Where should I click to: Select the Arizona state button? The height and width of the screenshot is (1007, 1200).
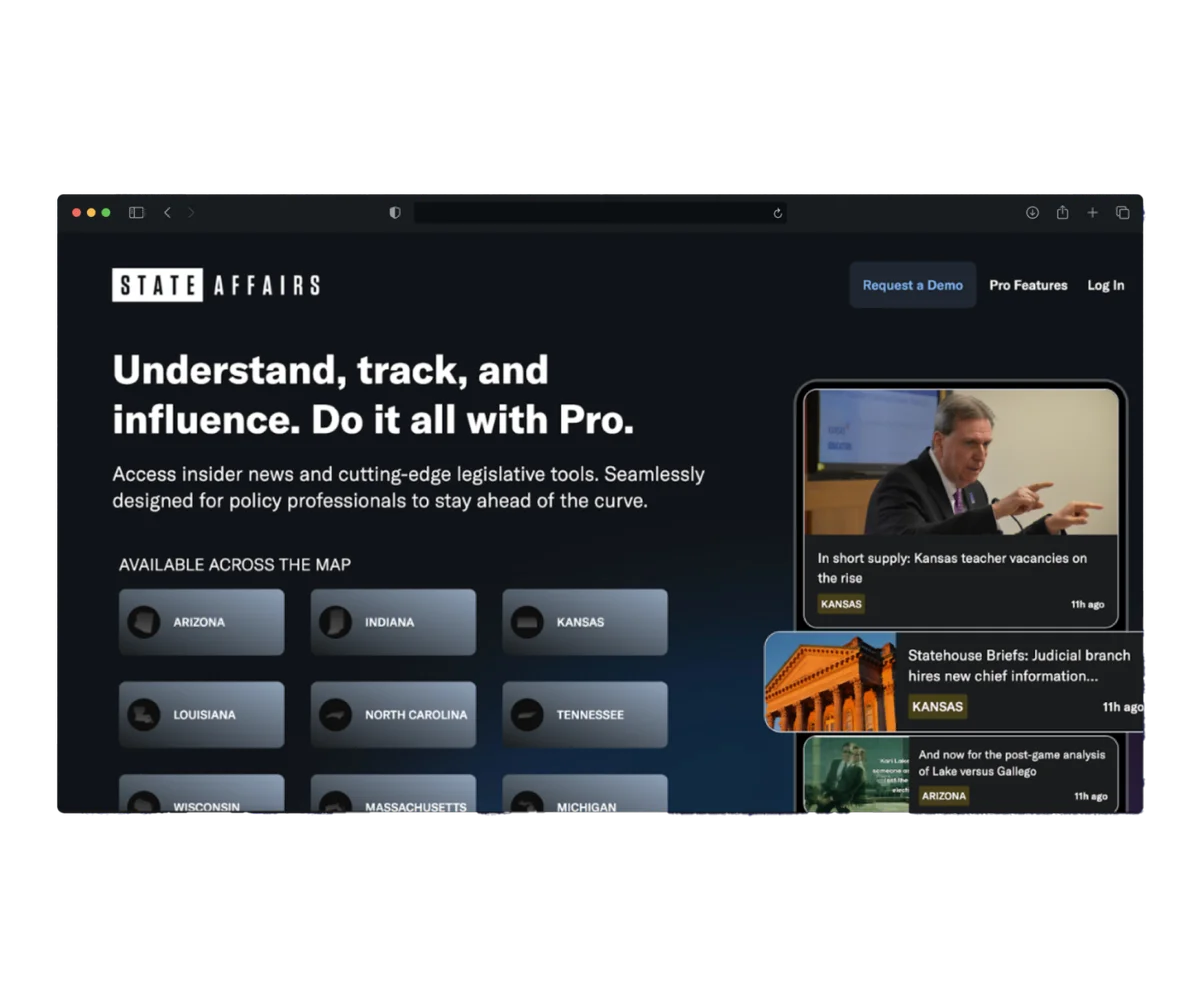point(201,622)
